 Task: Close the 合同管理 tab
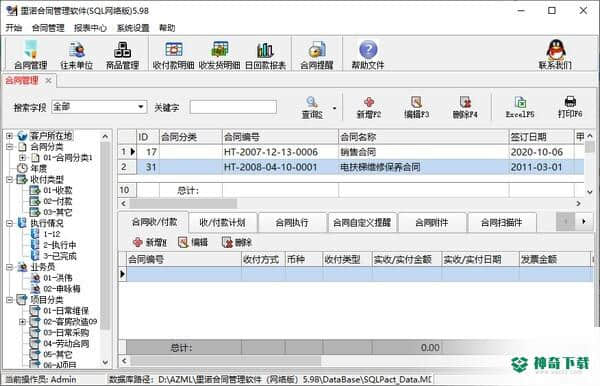(48, 81)
